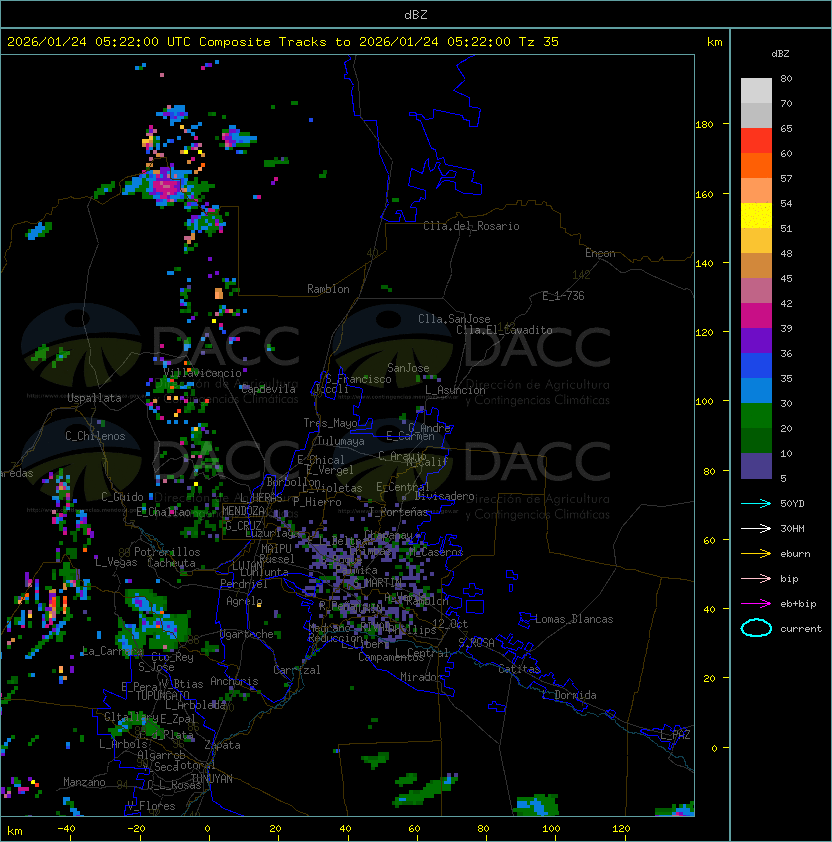Click the 'Clla.del_Rosario' map label
Image resolution: width=832 pixels, height=842 pixels.
(471, 226)
